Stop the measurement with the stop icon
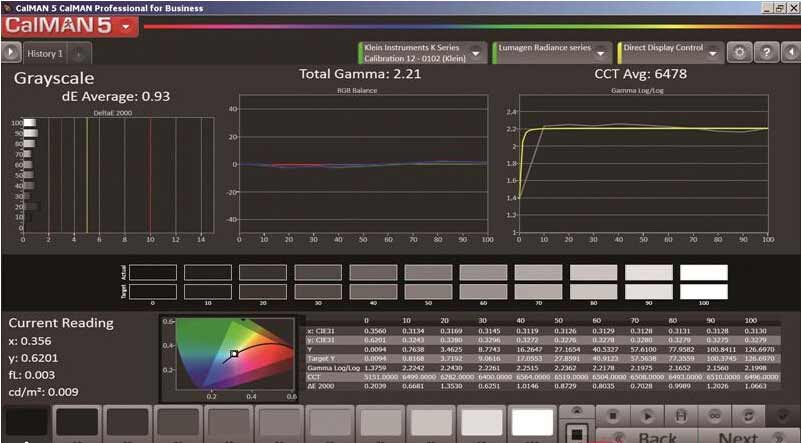 coord(615,414)
